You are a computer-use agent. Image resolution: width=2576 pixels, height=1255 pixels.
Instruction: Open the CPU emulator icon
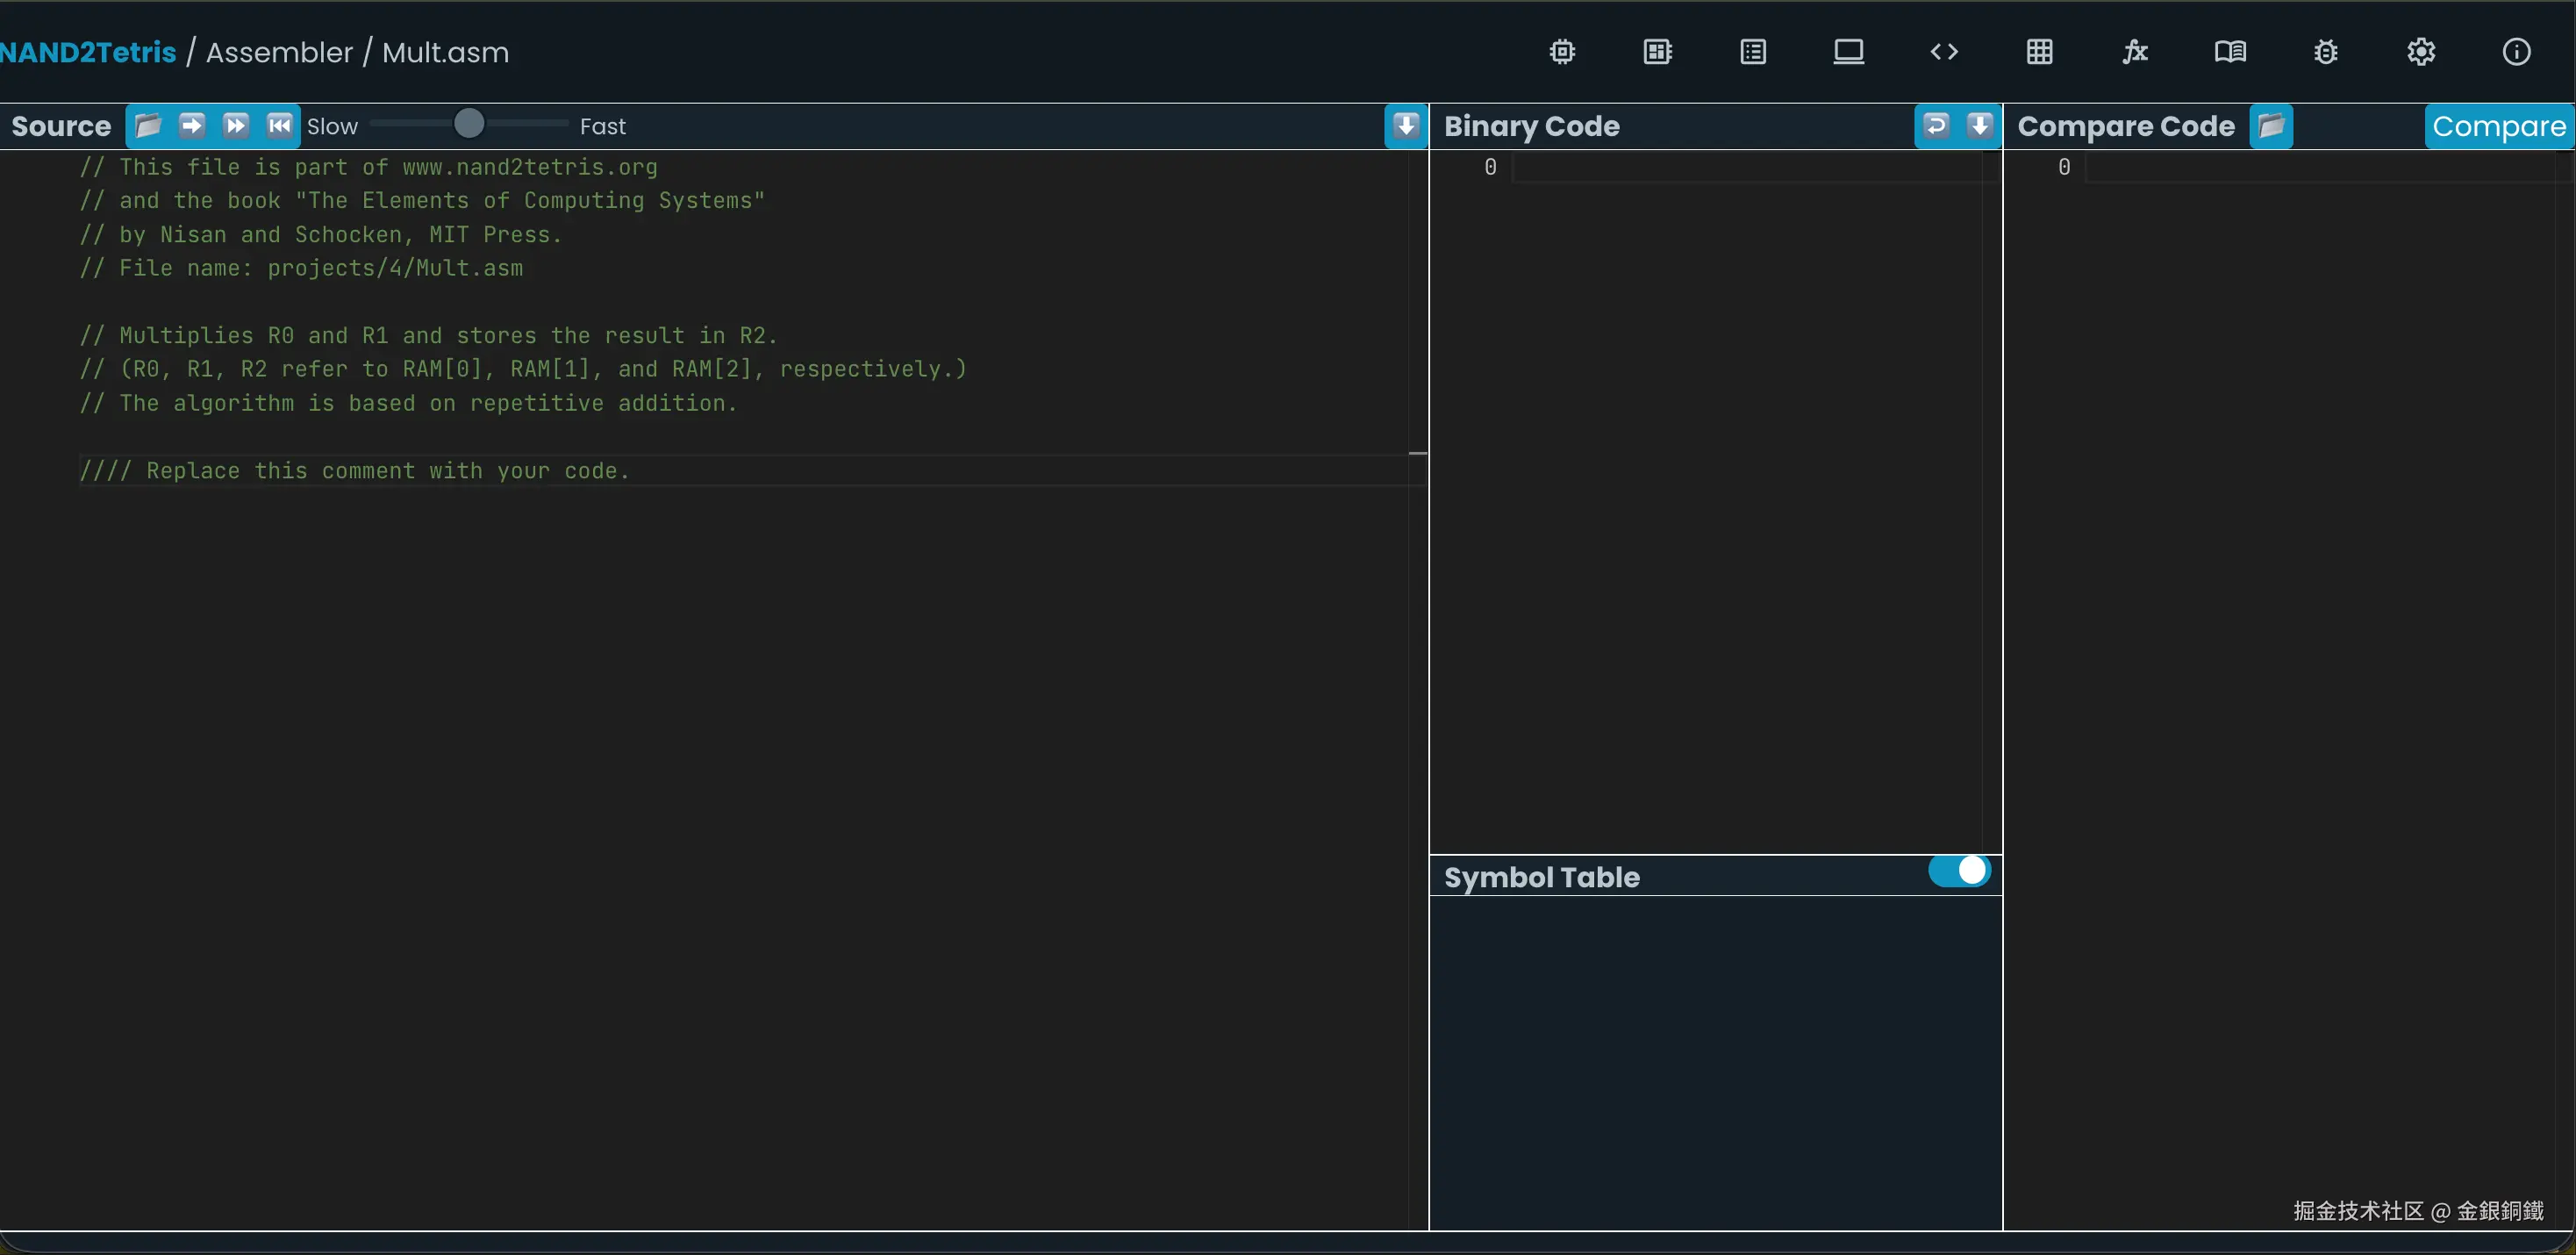click(x=1657, y=52)
